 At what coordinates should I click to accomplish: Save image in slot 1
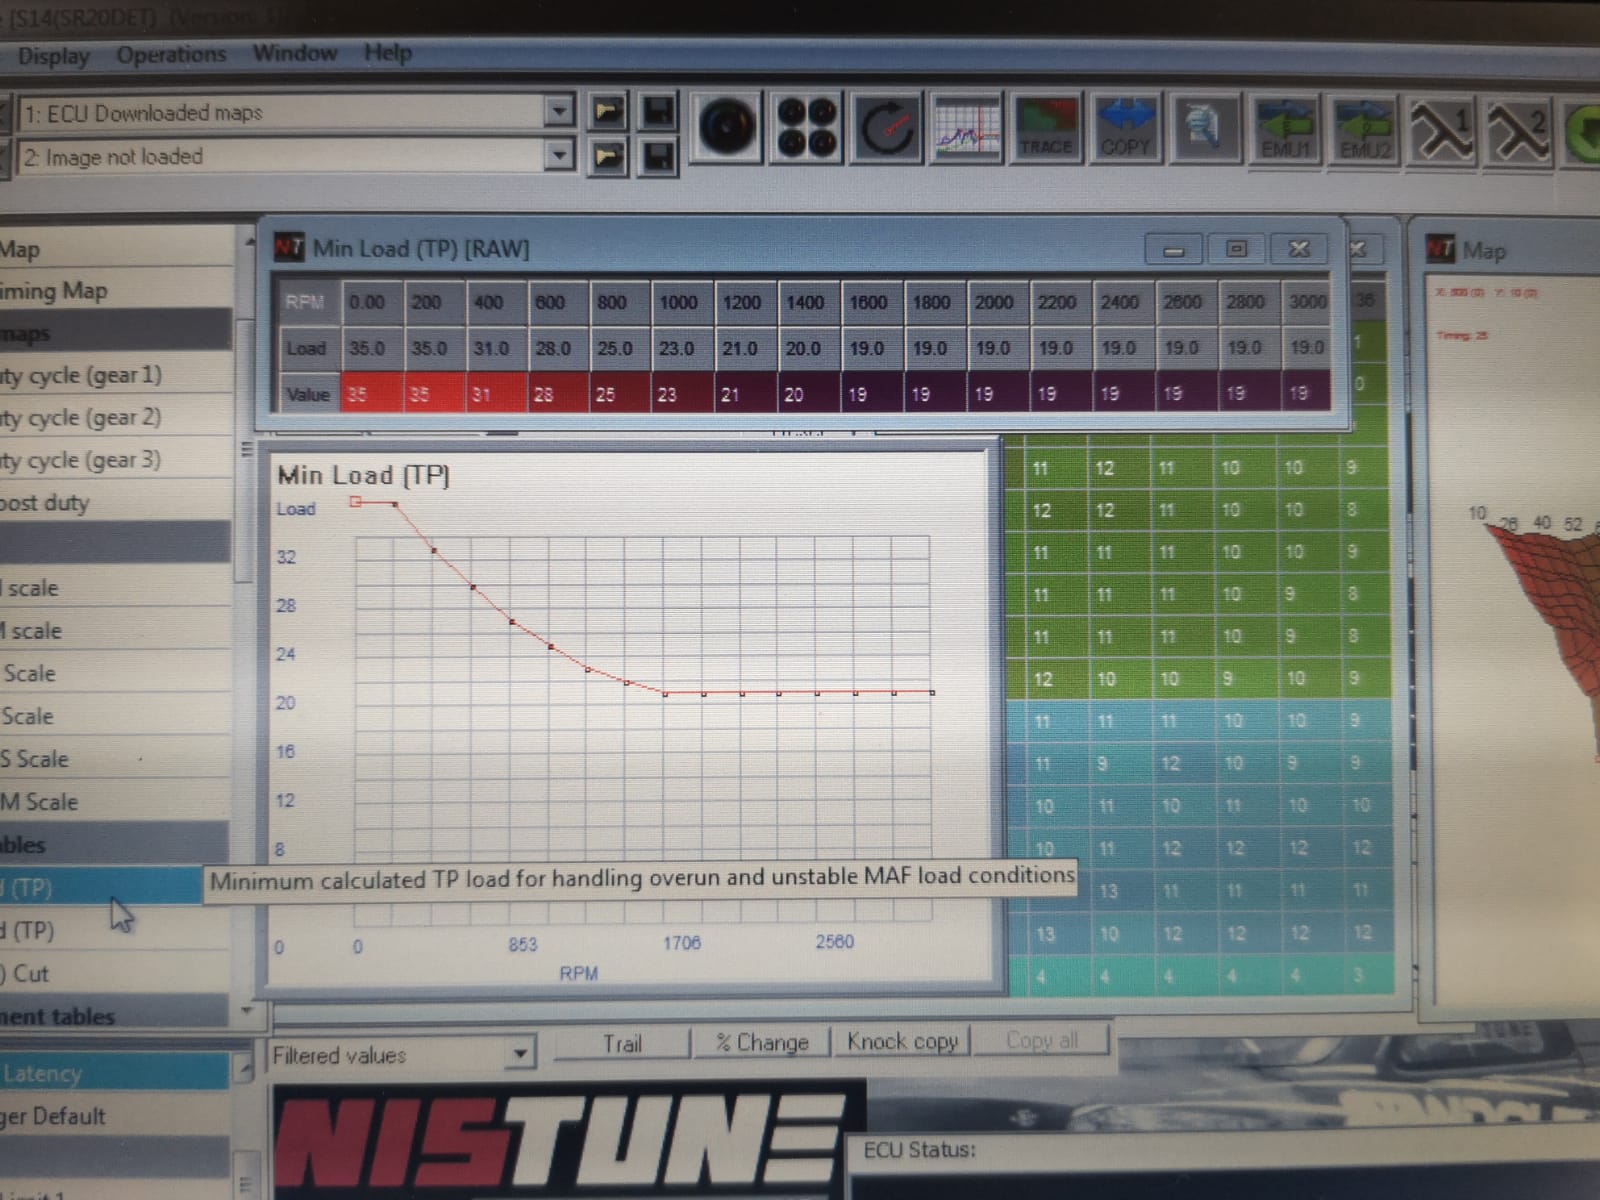pyautogui.click(x=657, y=111)
